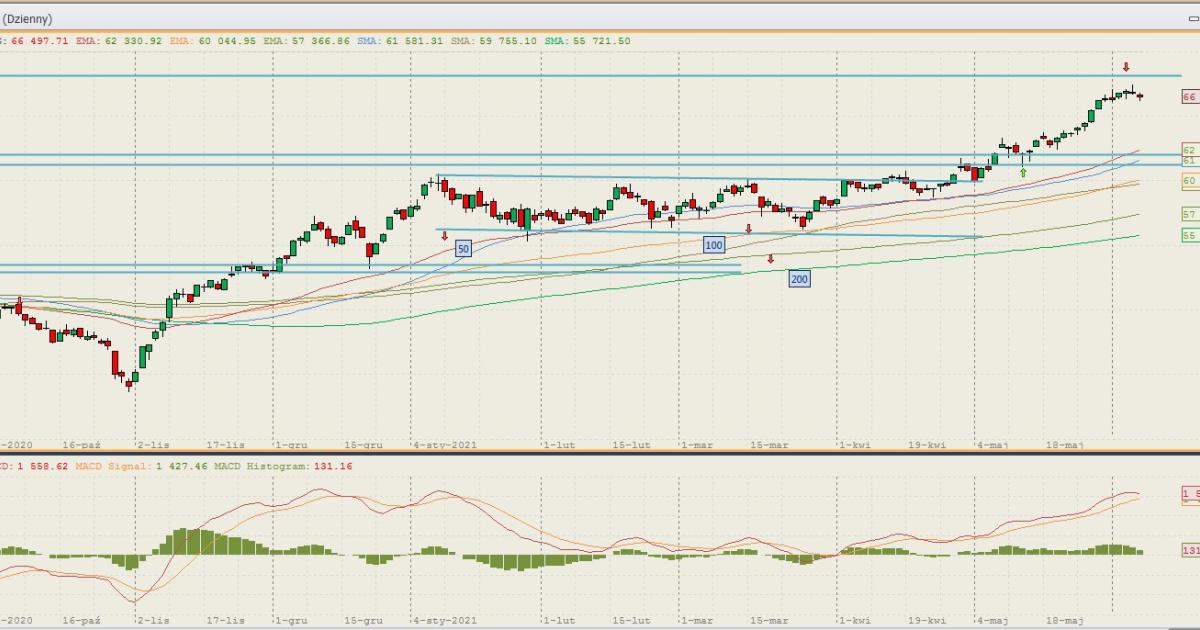The width and height of the screenshot is (1200, 630).
Task: Click the green up arrow below the May candles
Action: (1023, 173)
